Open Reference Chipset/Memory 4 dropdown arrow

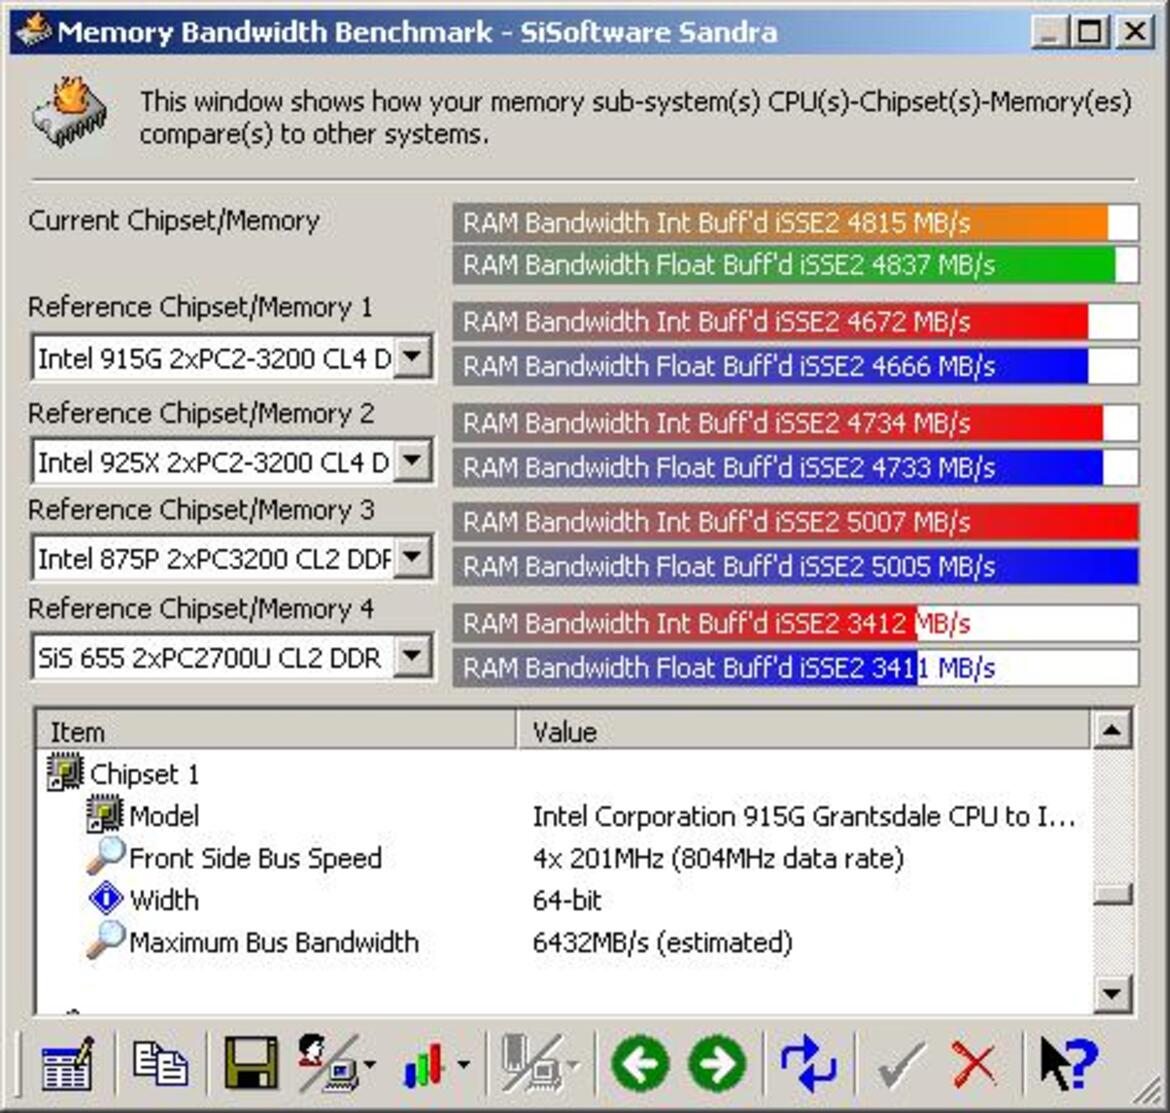[x=412, y=657]
